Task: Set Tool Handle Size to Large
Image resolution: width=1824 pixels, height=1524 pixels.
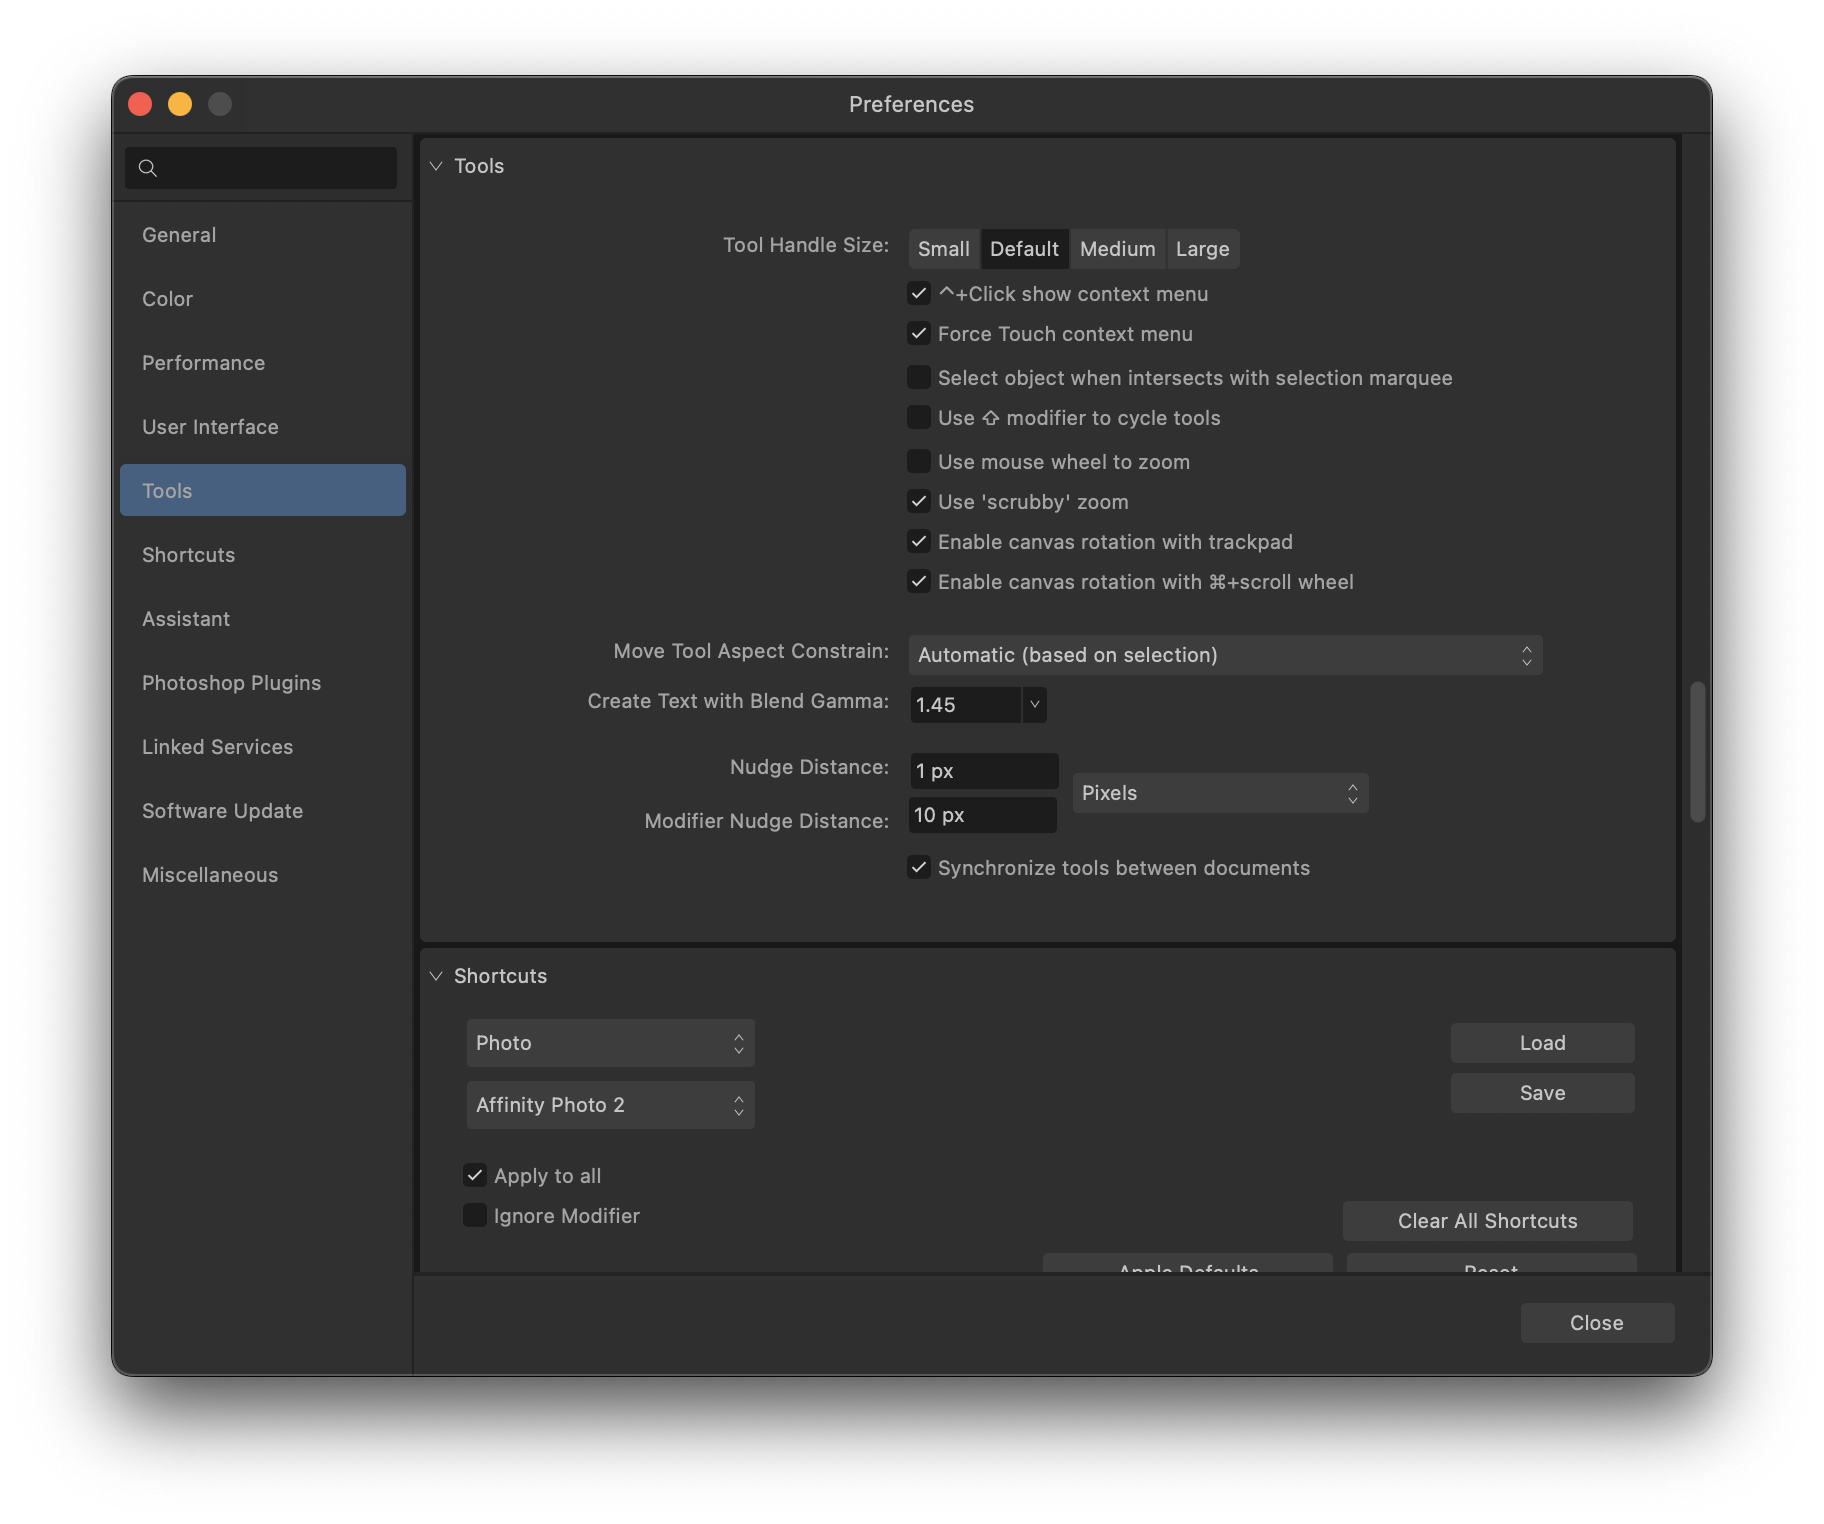Action: (x=1202, y=248)
